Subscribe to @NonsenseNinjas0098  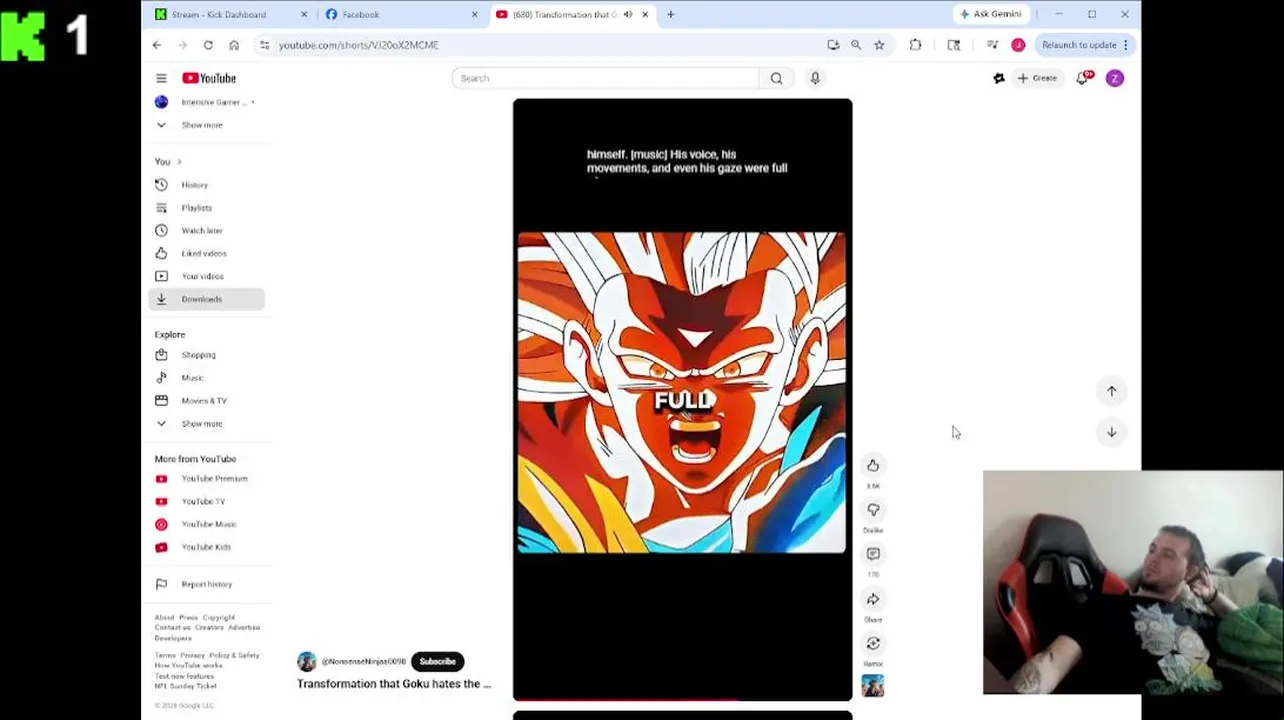tap(437, 662)
